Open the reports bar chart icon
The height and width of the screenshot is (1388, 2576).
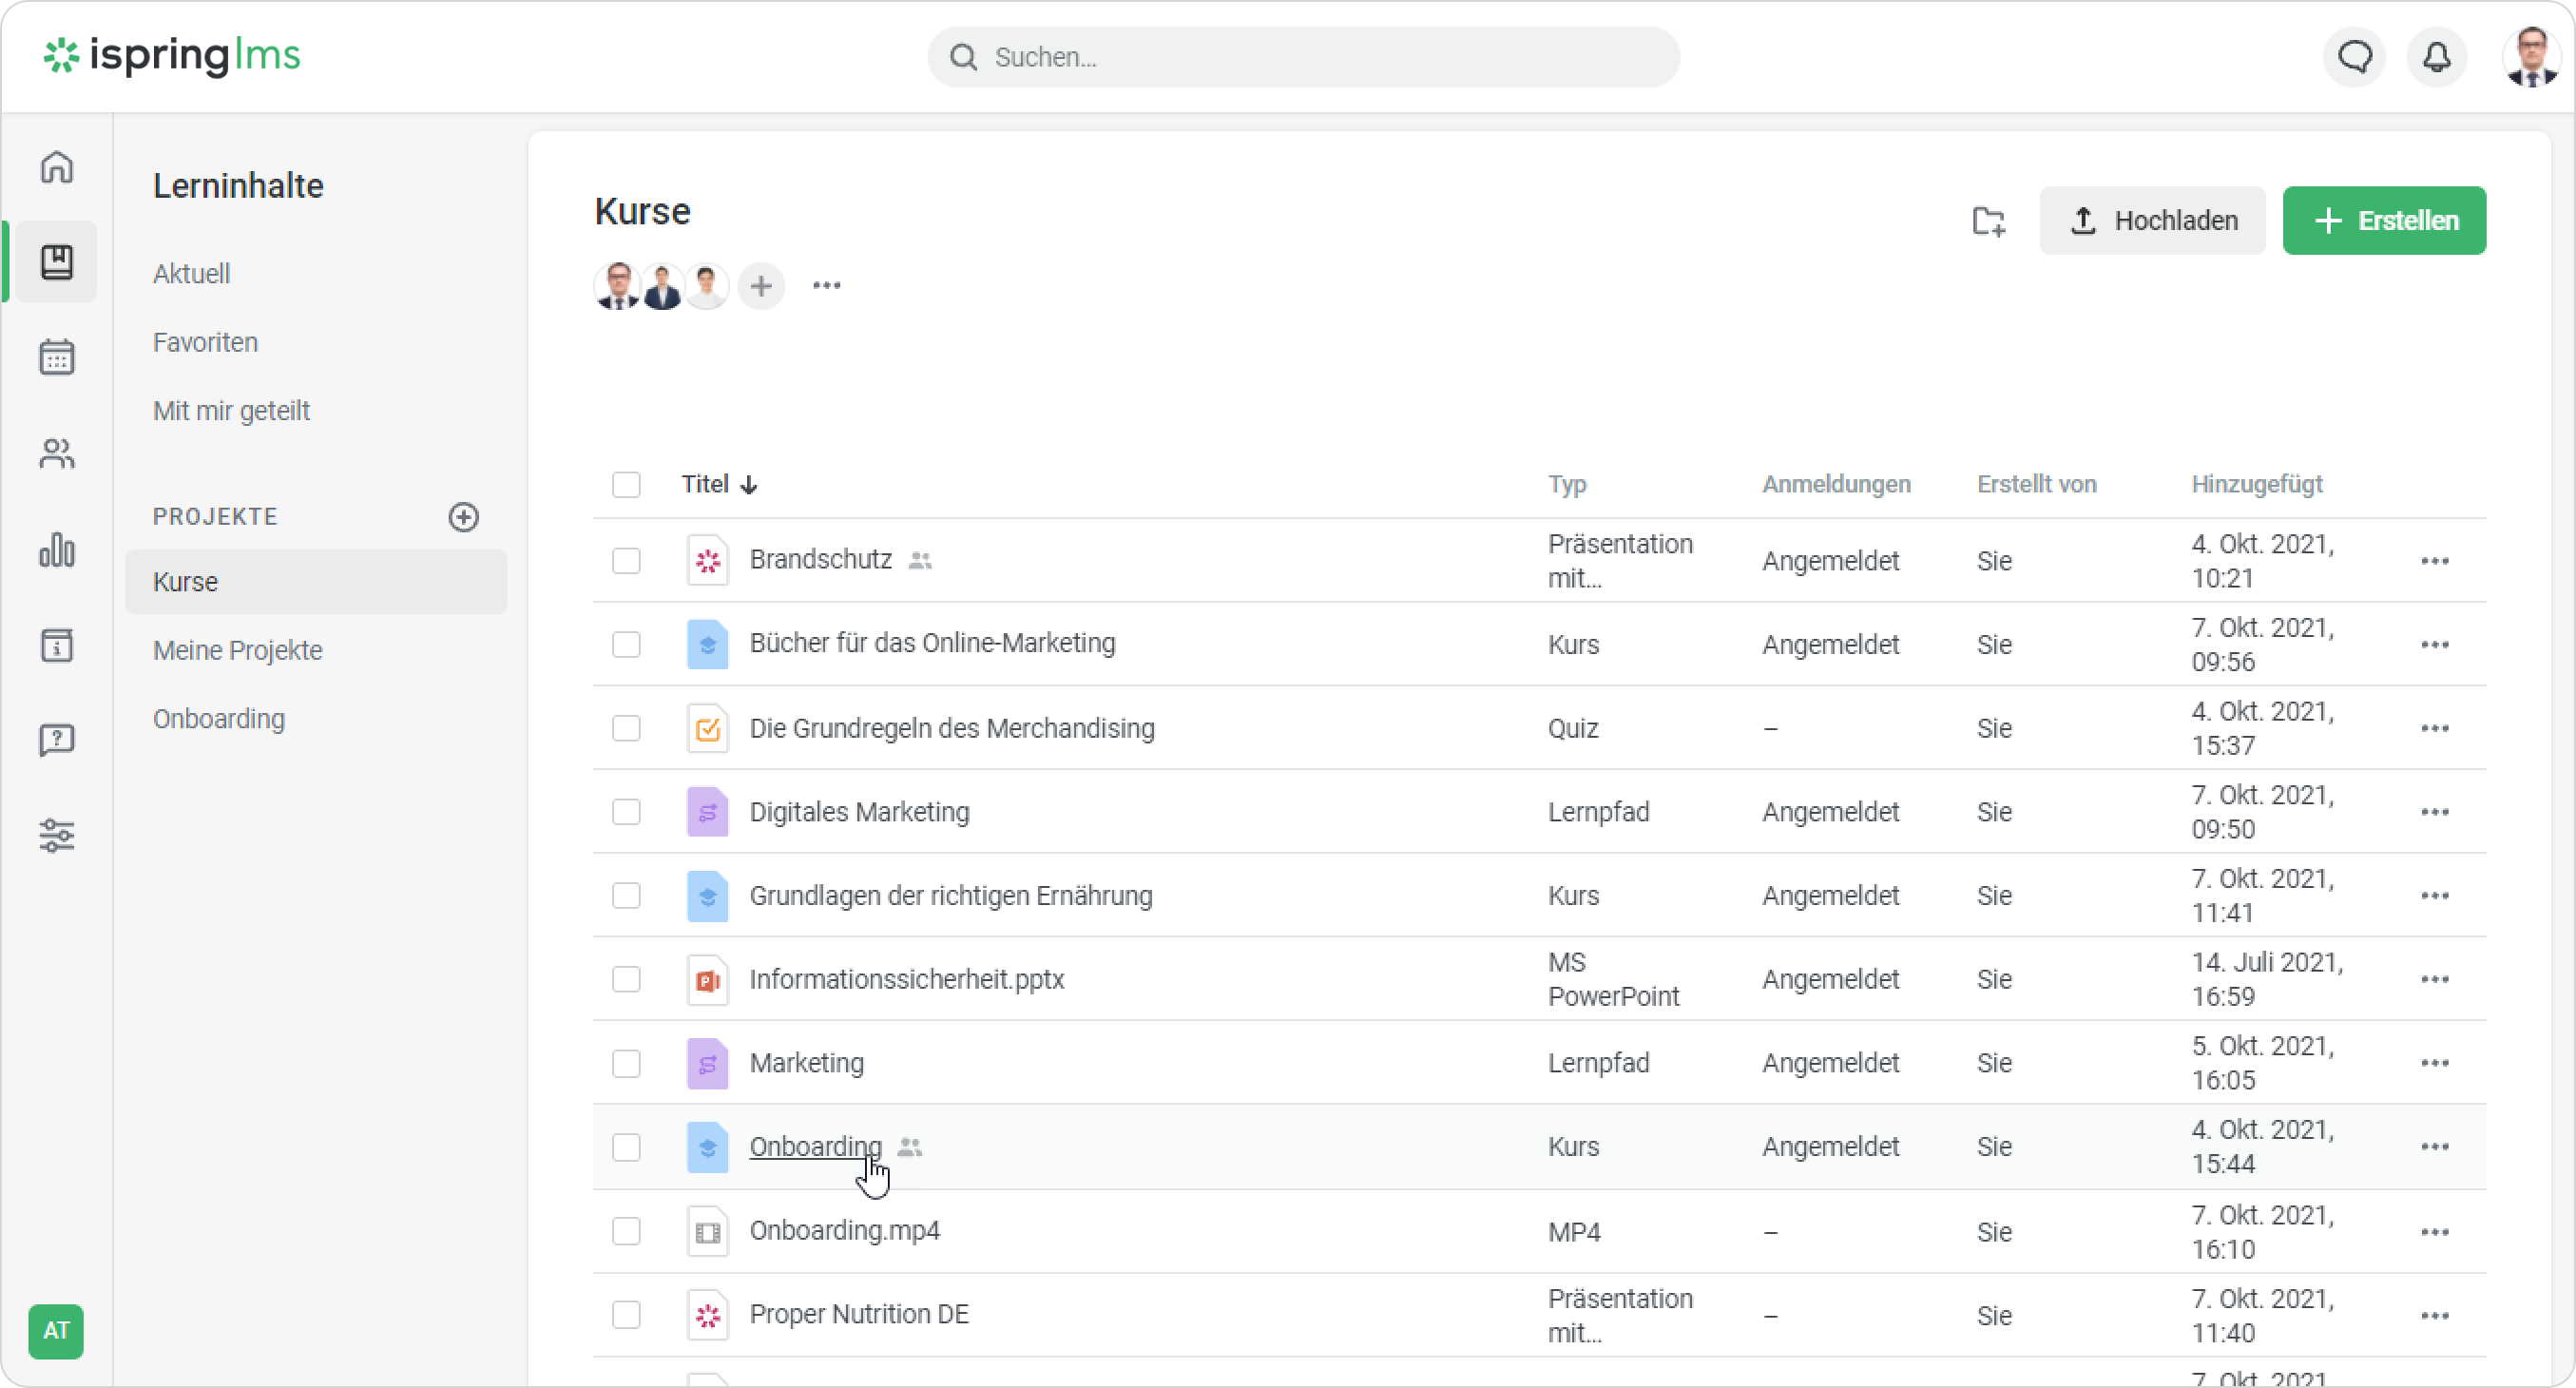click(57, 550)
